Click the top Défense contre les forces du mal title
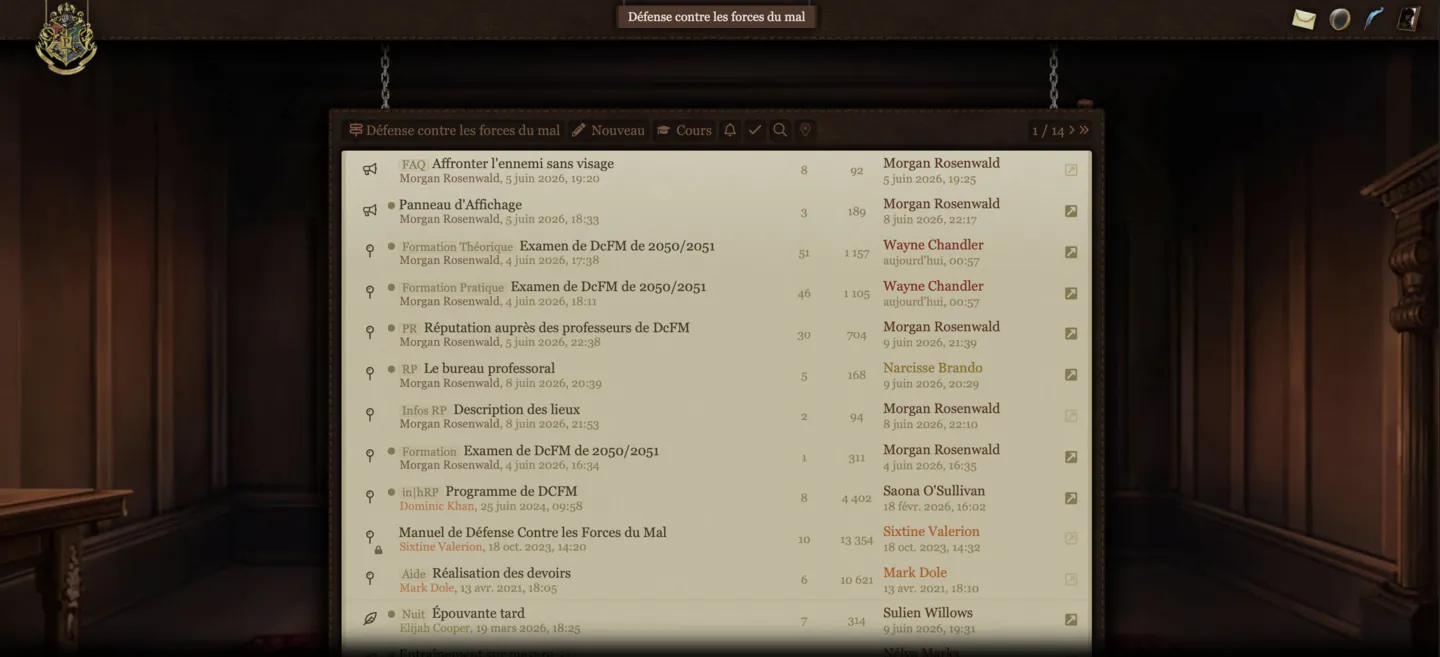The height and width of the screenshot is (657, 1440). [x=716, y=17]
